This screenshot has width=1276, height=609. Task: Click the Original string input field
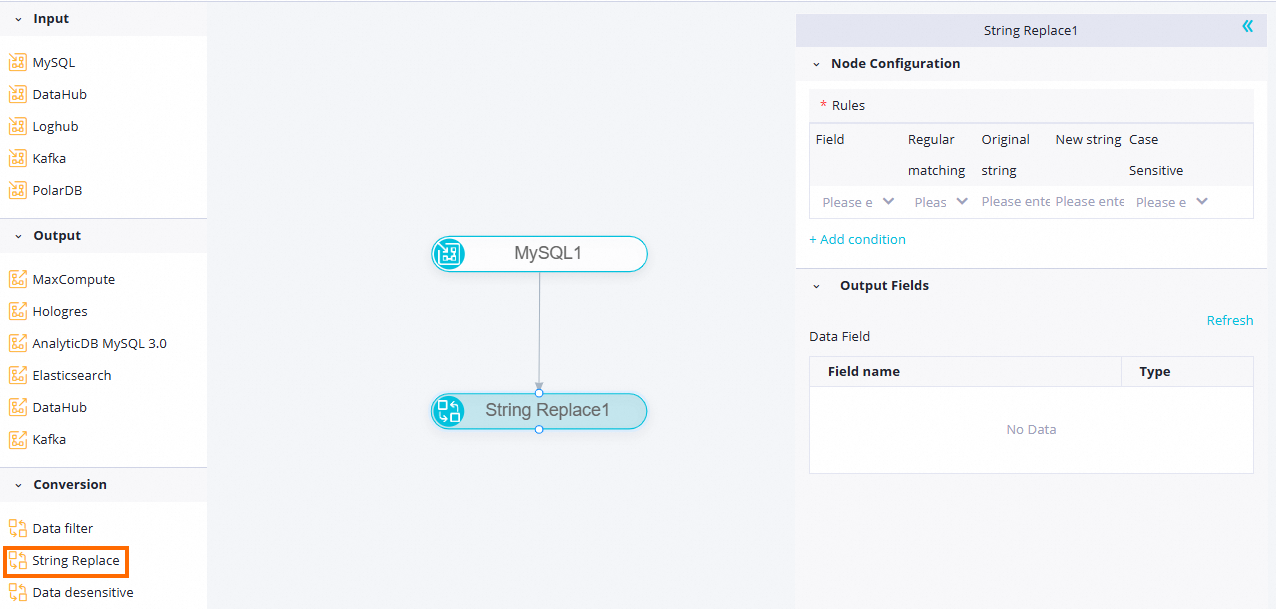1015,202
